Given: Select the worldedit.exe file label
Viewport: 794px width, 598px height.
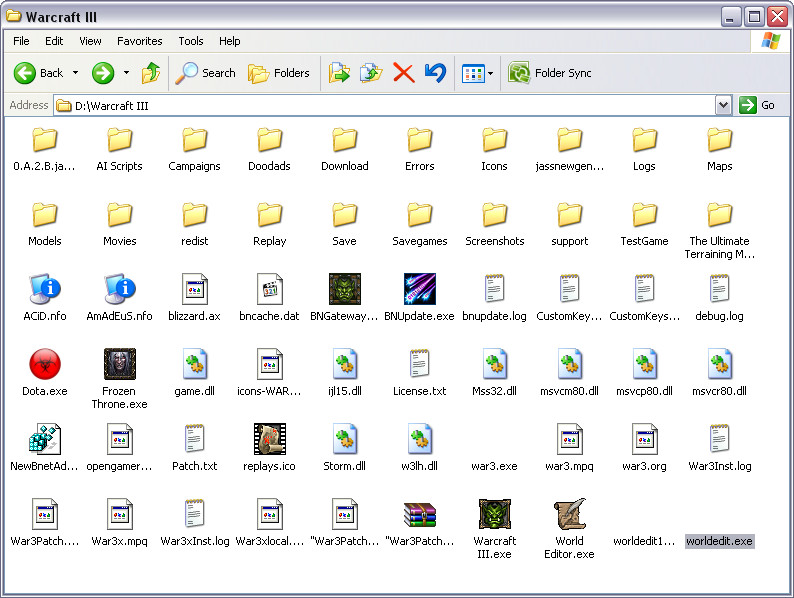Looking at the screenshot, I should (720, 541).
